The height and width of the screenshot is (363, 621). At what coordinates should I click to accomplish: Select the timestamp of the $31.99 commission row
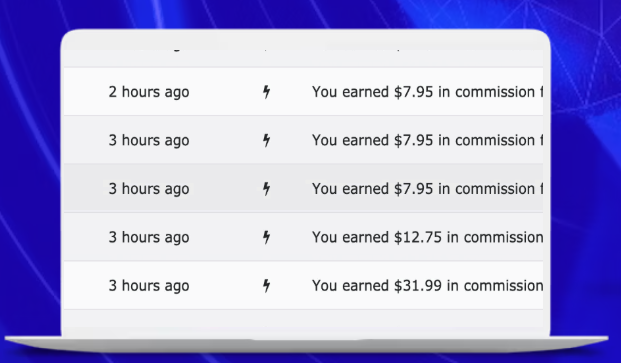(149, 286)
